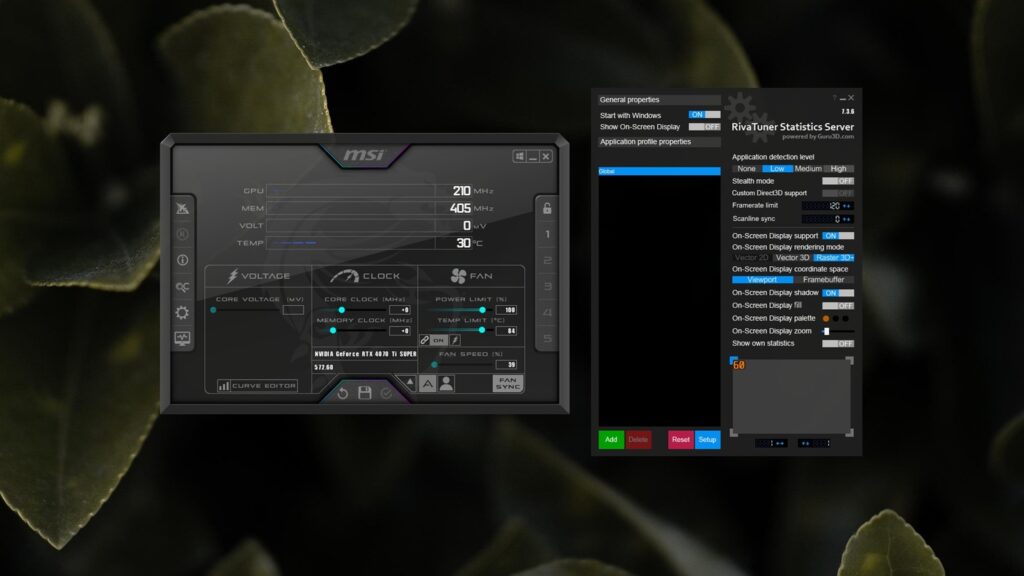Click the bar chart Curve Editor icon
This screenshot has width=1024, height=576.
(x=223, y=386)
